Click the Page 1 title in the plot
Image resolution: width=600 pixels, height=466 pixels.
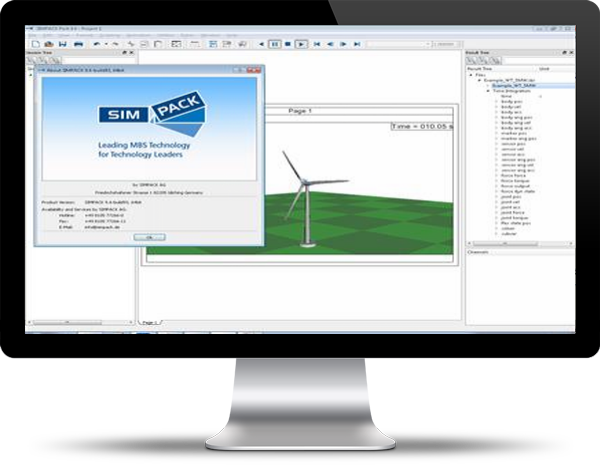tap(300, 111)
